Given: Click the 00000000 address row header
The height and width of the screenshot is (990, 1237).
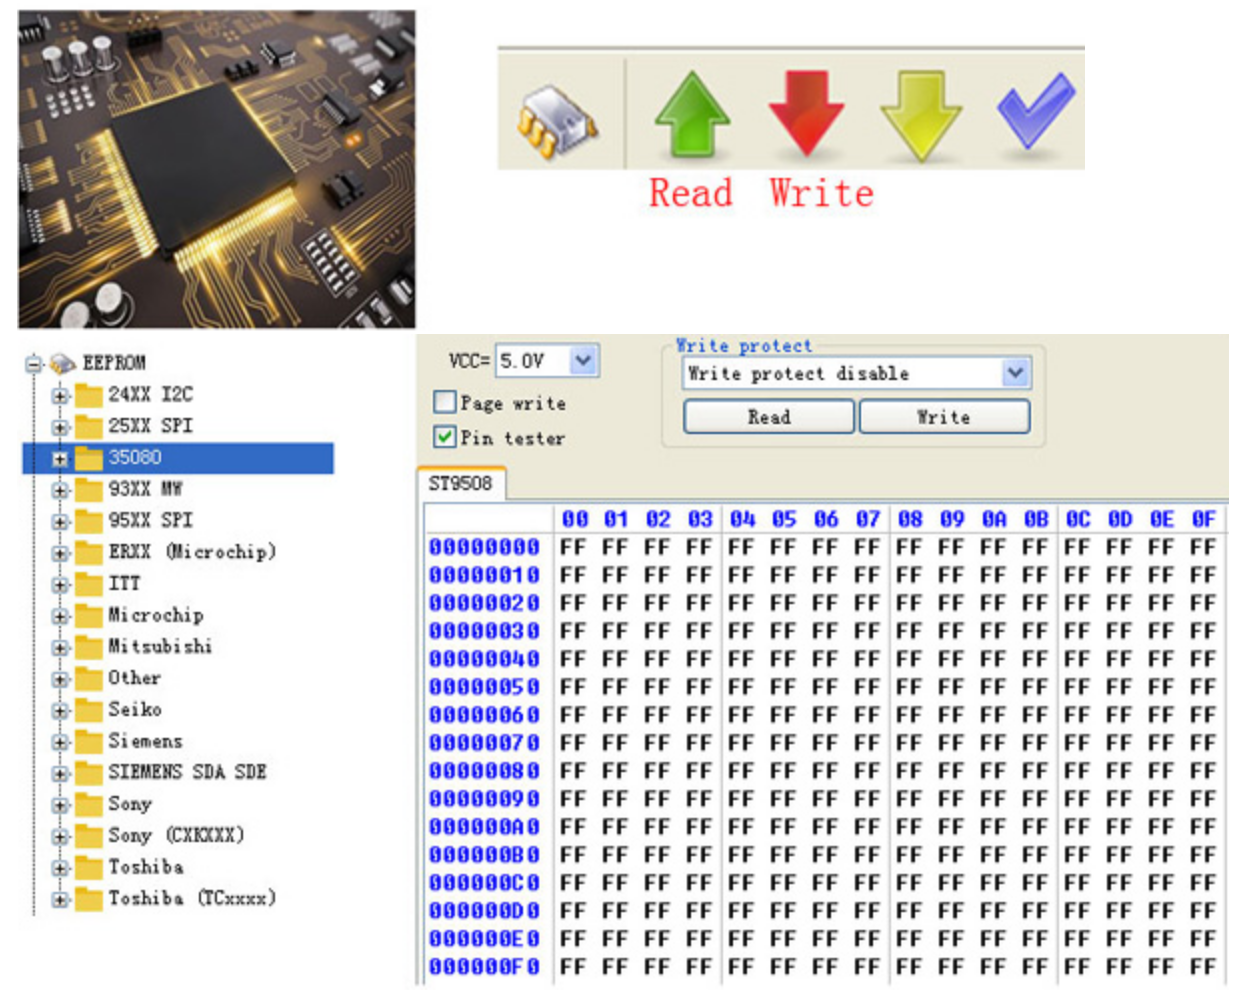Looking at the screenshot, I should pos(485,547).
